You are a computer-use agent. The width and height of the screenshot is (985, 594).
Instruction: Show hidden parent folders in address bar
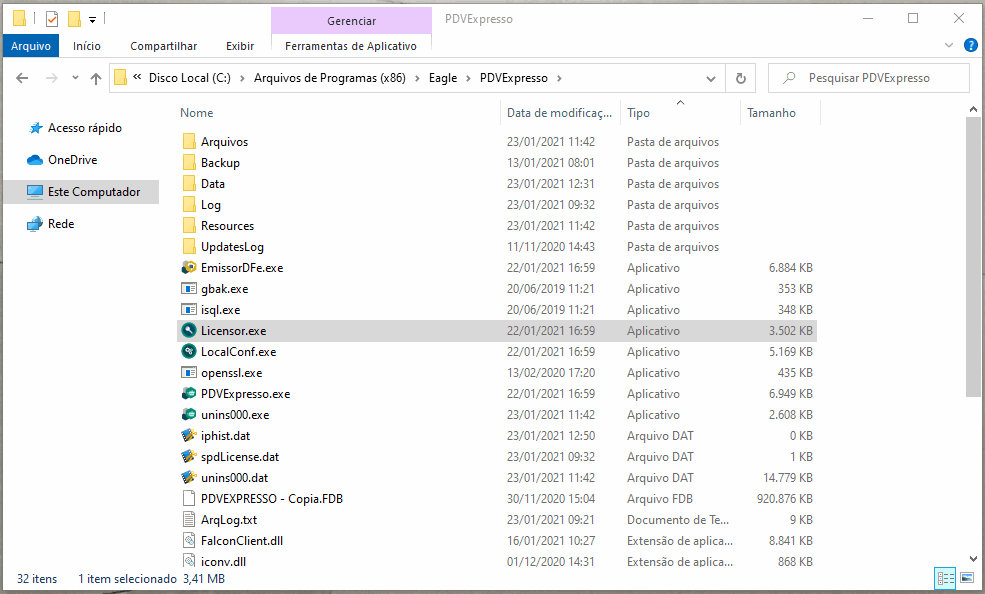(137, 77)
